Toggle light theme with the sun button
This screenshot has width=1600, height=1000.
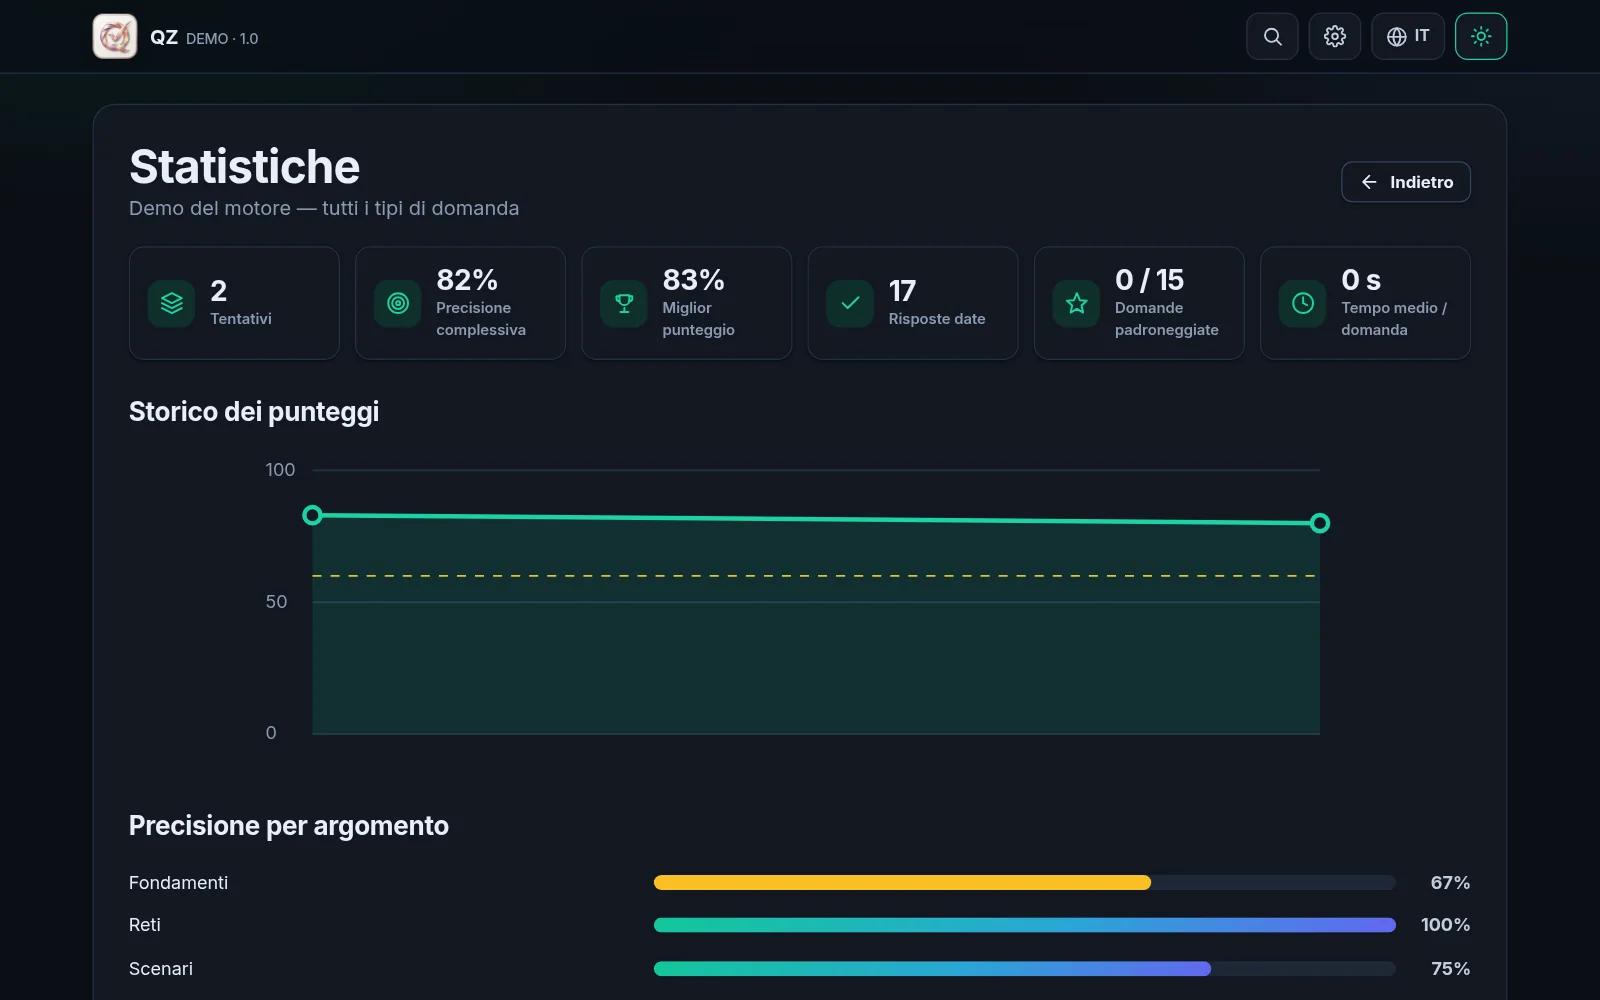click(x=1481, y=37)
